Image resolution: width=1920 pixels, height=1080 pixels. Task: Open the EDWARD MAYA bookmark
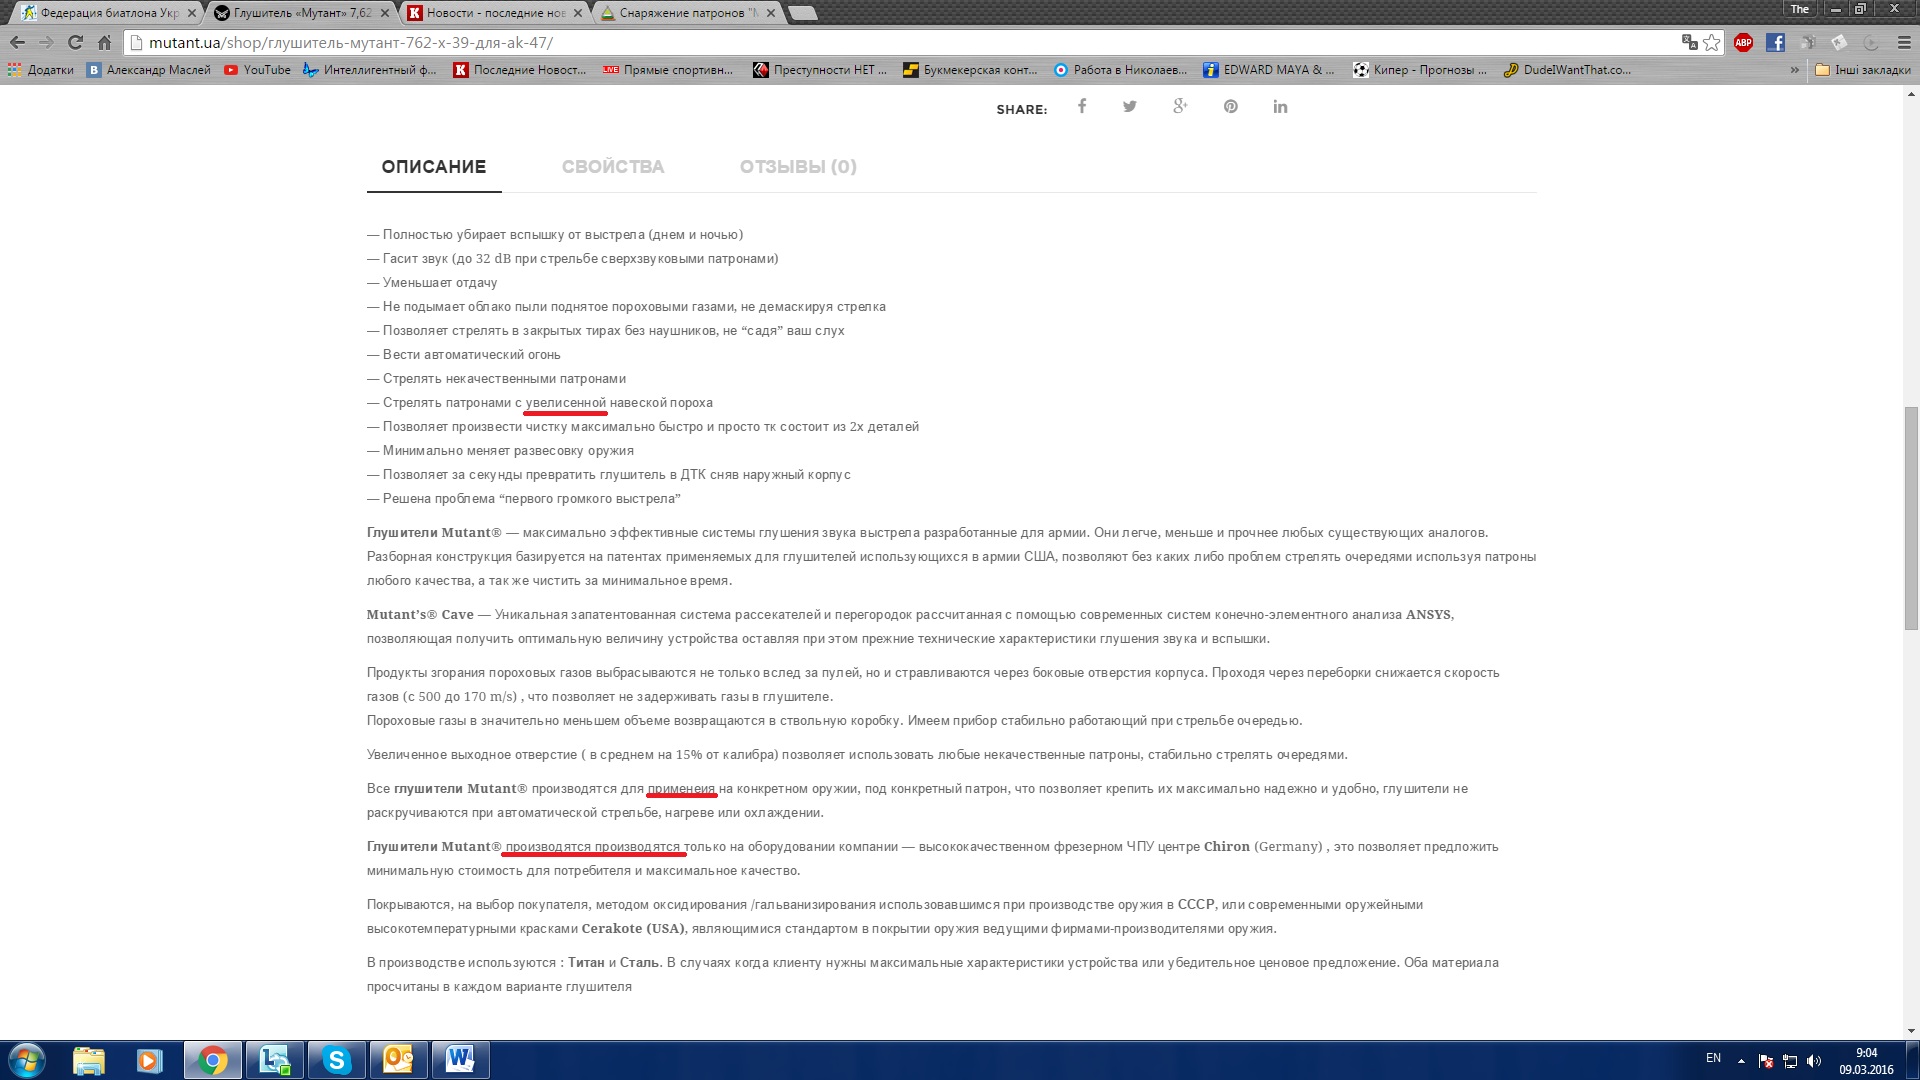tap(1269, 70)
